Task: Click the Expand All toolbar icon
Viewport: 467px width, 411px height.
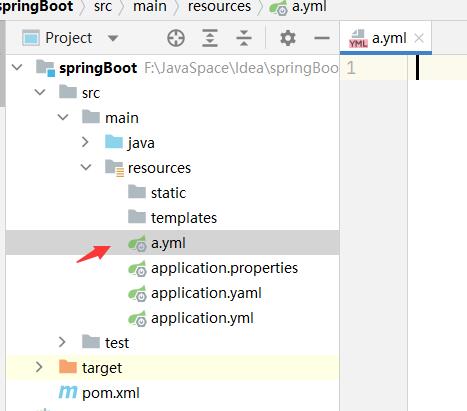Action: tap(210, 38)
